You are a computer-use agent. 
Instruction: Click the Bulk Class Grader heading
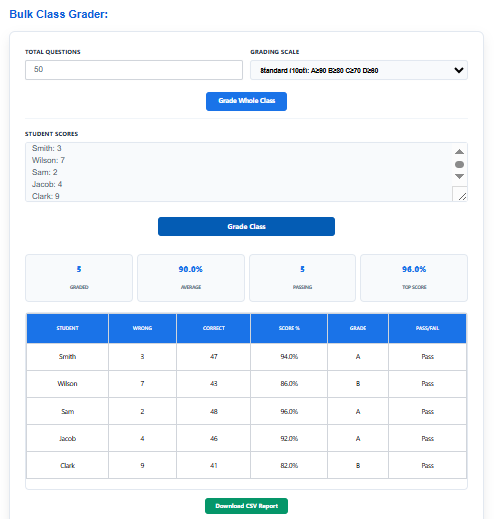[59, 14]
